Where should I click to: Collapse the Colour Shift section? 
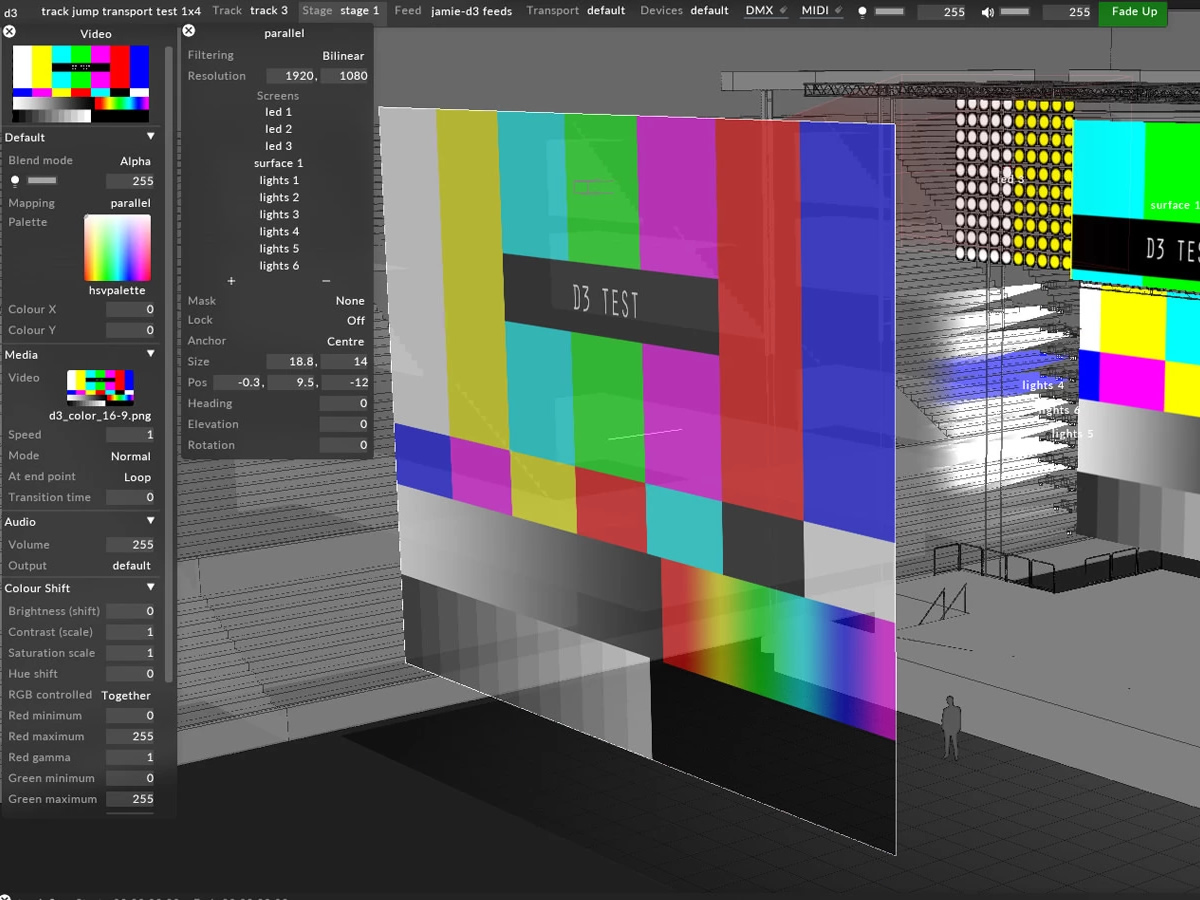[151, 588]
